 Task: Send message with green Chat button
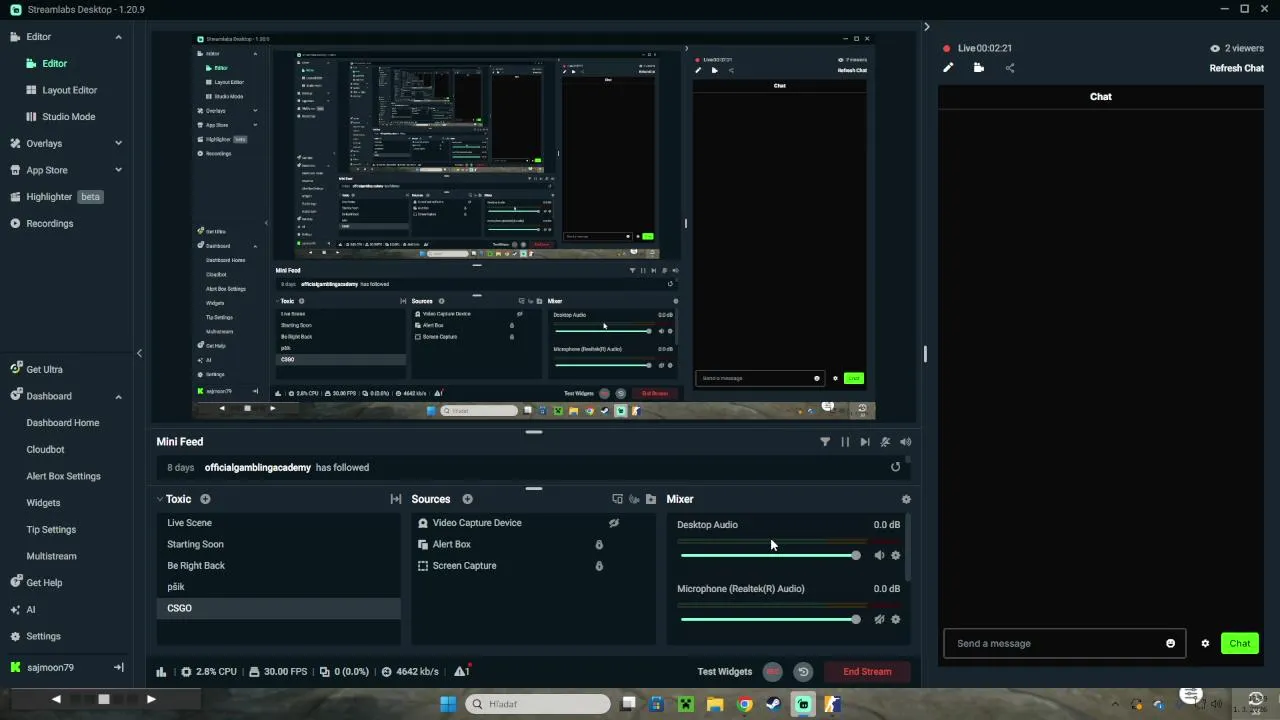pos(1240,643)
